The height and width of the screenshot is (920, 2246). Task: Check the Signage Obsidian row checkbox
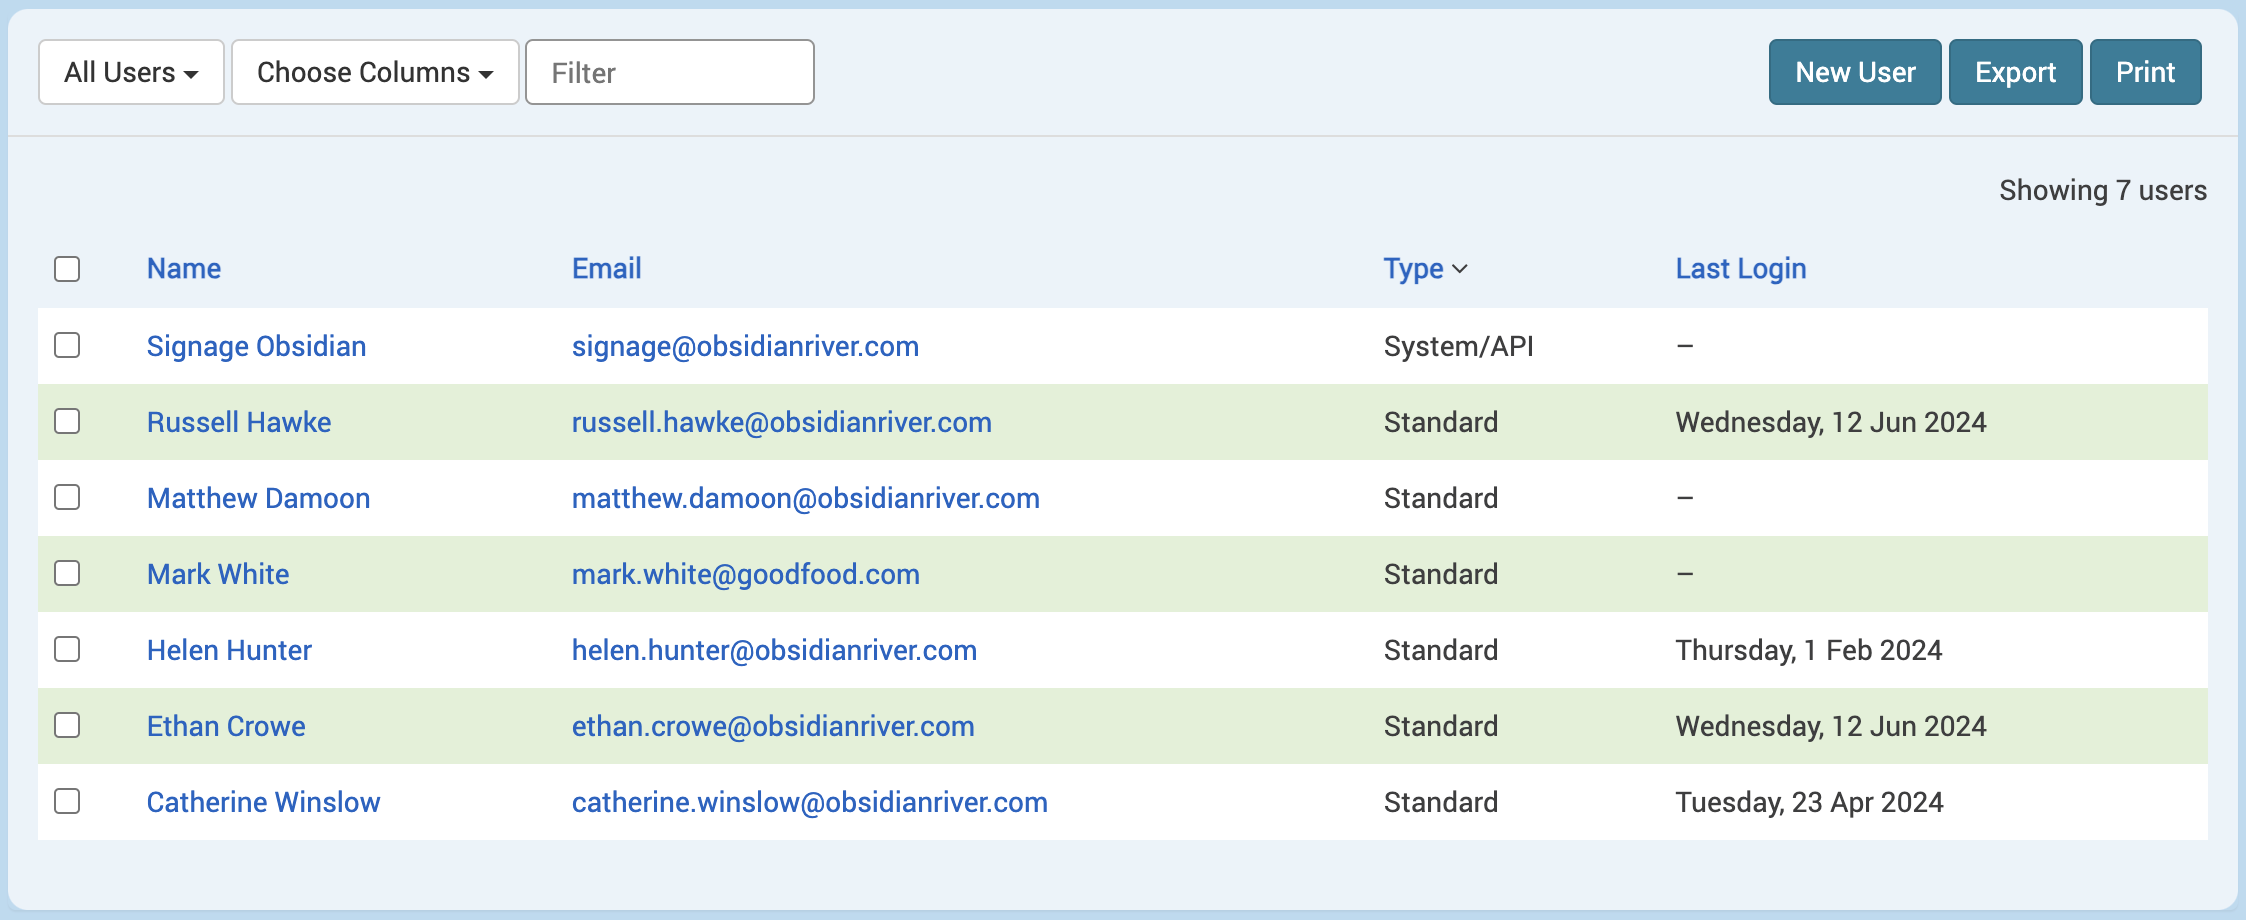(x=67, y=345)
